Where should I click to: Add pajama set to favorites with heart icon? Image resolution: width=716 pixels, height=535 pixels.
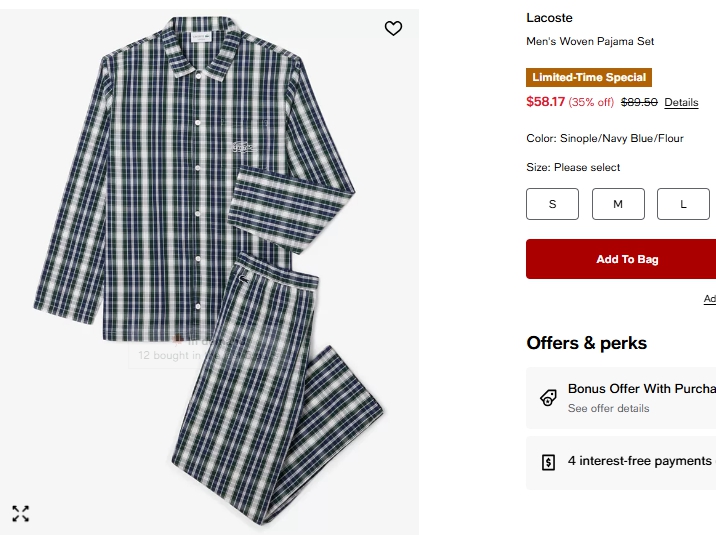click(393, 29)
